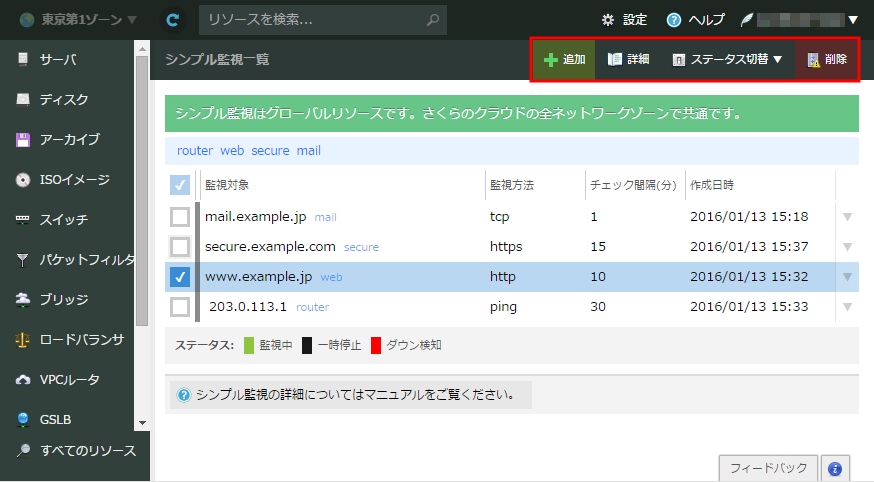Filter by the router tag link
Viewport: 874px width, 482px height.
tap(195, 151)
